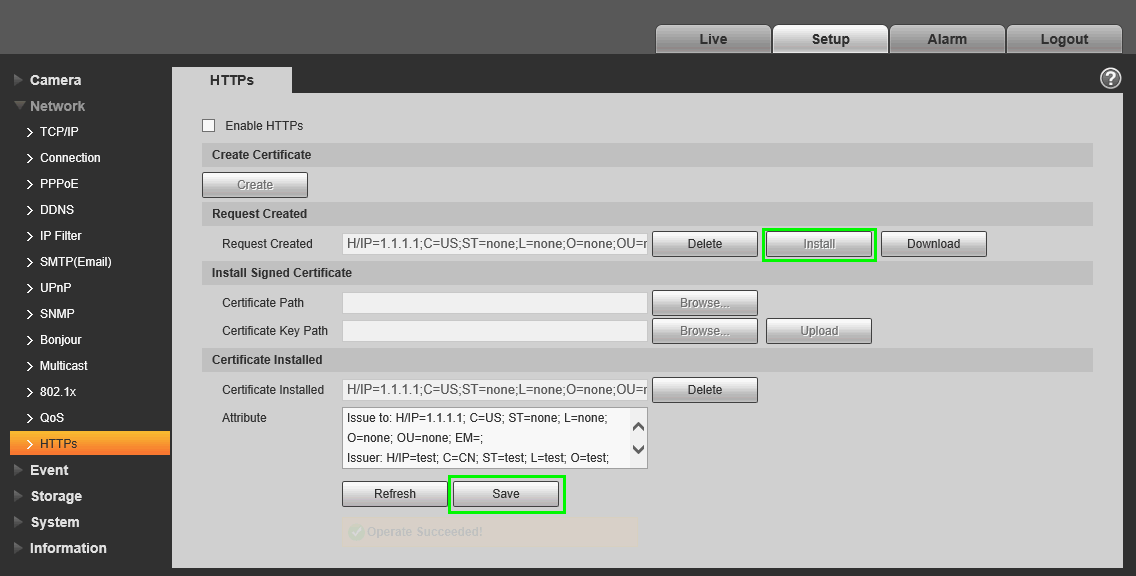Download the created request

(934, 244)
